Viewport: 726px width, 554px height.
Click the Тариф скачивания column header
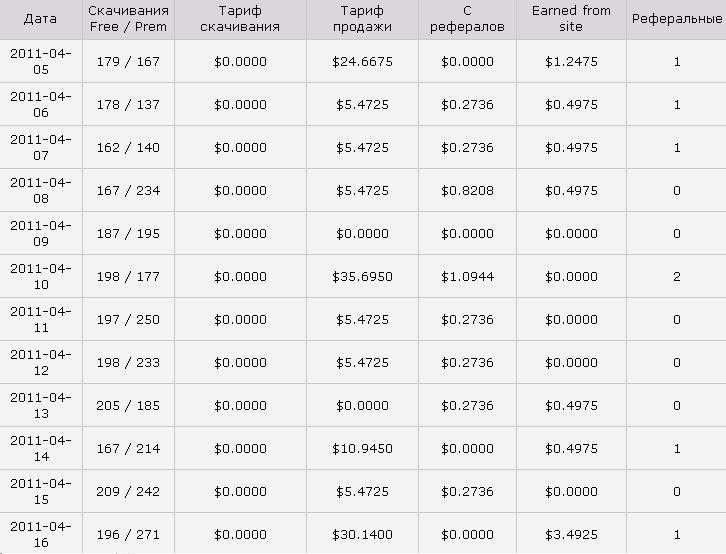coord(240,19)
